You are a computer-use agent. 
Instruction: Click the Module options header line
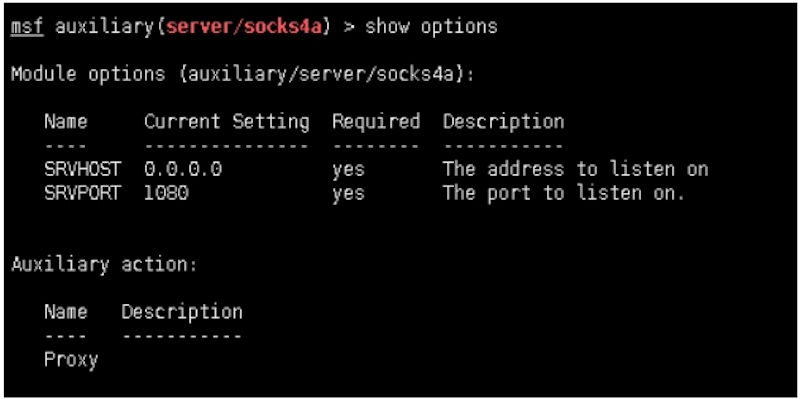(243, 74)
